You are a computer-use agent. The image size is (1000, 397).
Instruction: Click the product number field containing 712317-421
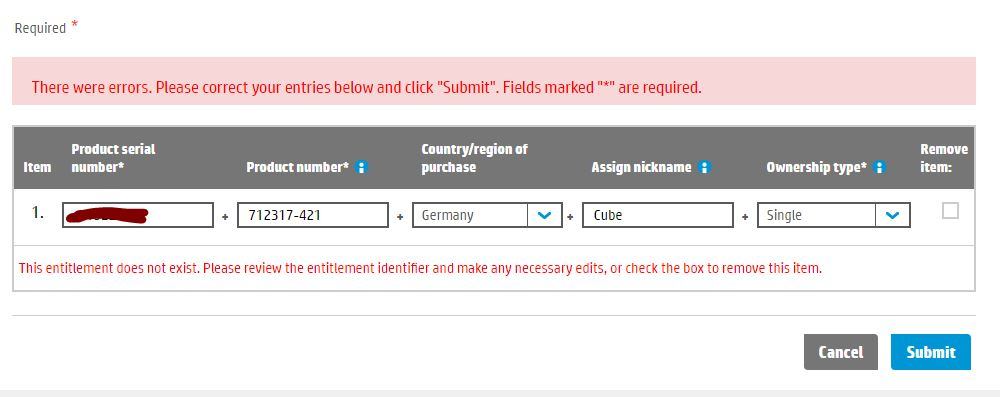(x=312, y=215)
